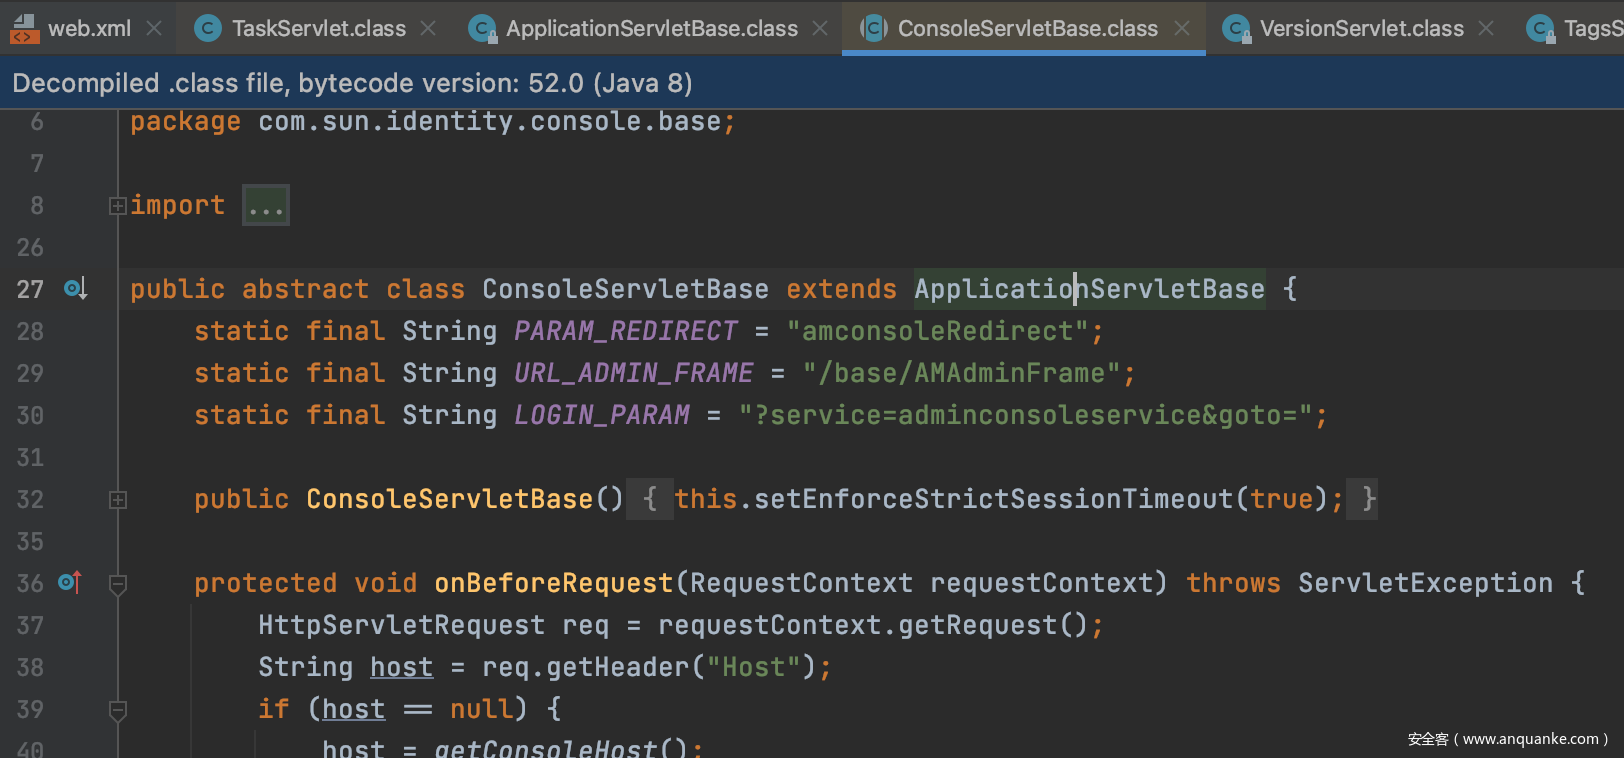
Task: Expand the folded import block on line 8
Action: click(118, 206)
